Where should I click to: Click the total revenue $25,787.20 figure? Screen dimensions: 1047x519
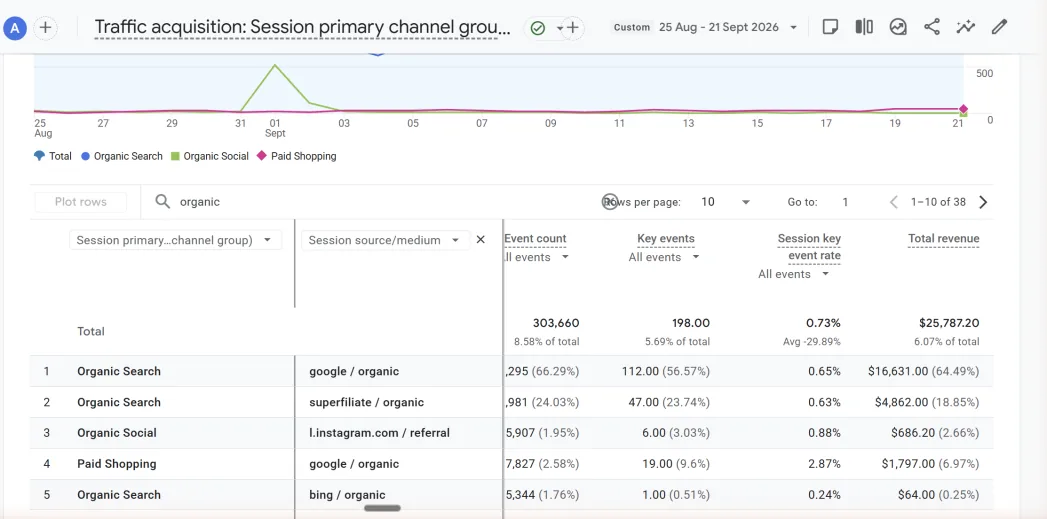pos(949,323)
